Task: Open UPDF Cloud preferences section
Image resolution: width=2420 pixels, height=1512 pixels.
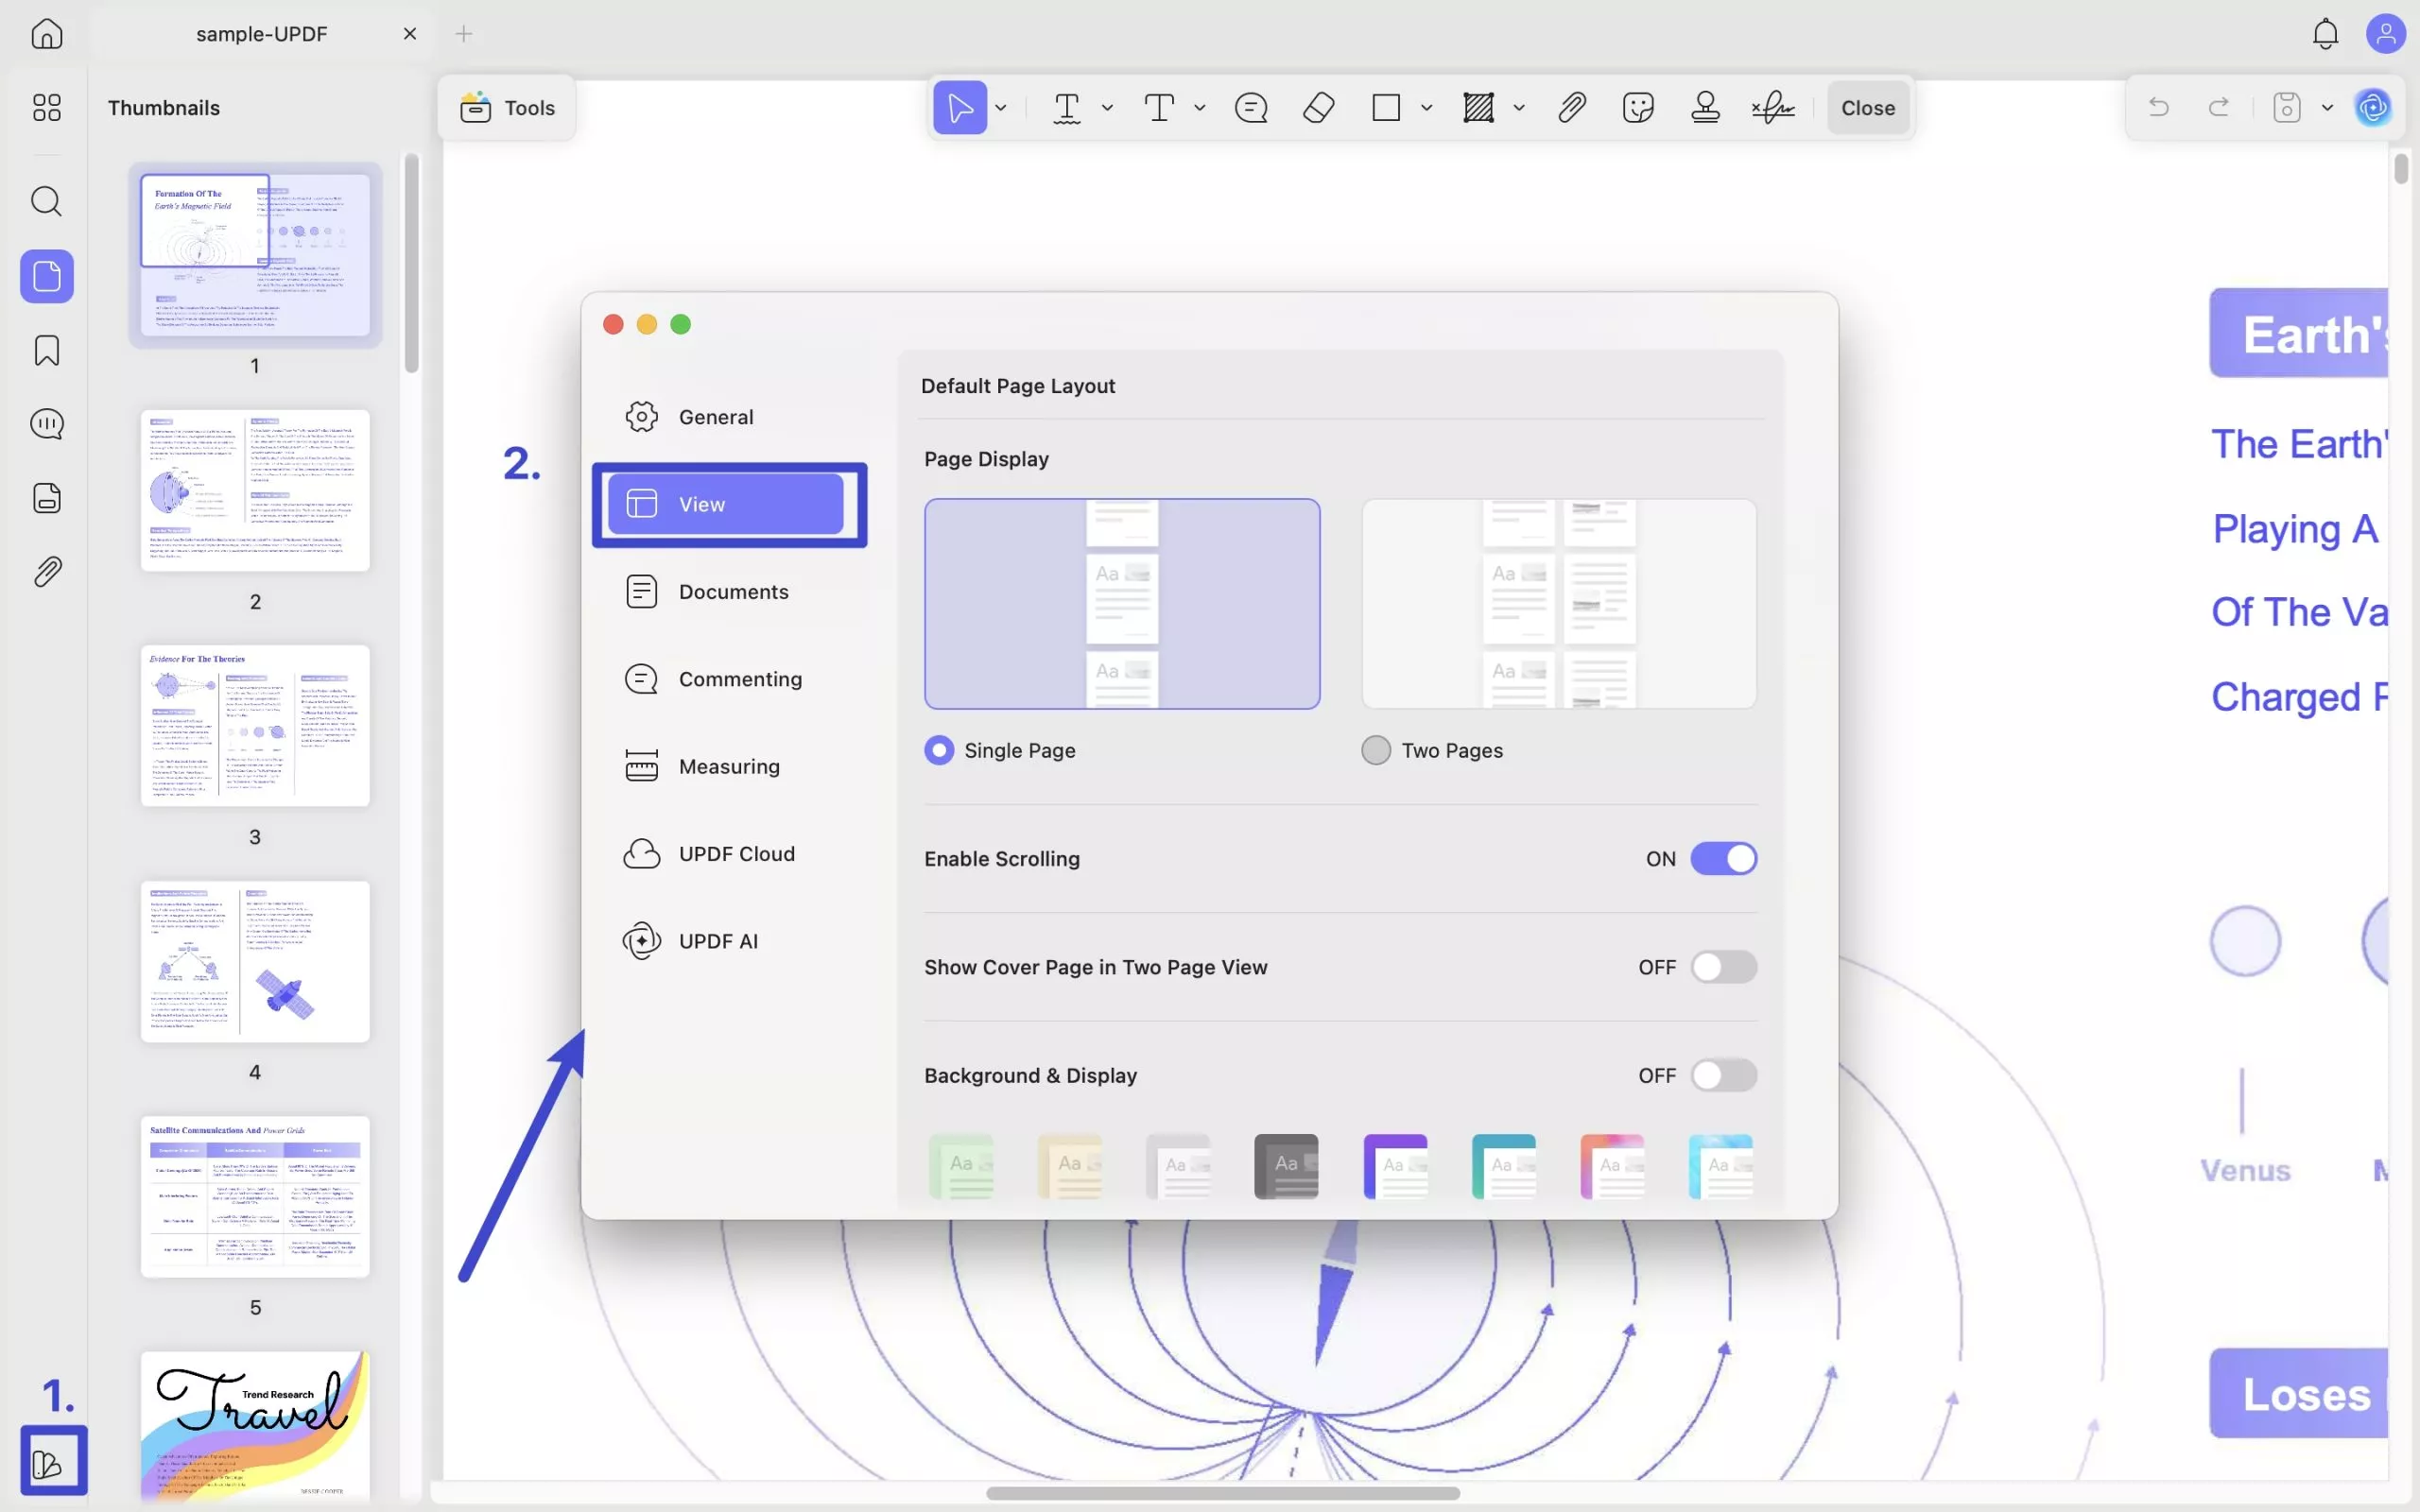Action: [x=728, y=854]
